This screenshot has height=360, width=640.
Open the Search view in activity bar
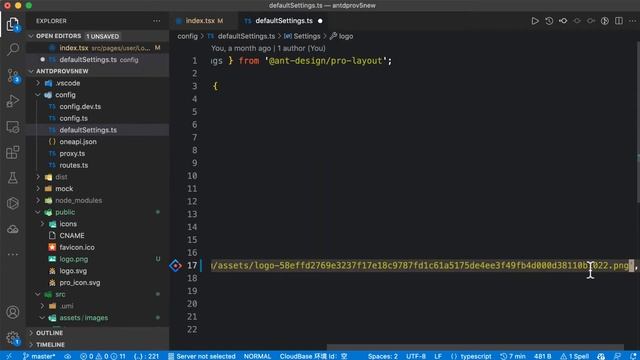click(x=13, y=49)
